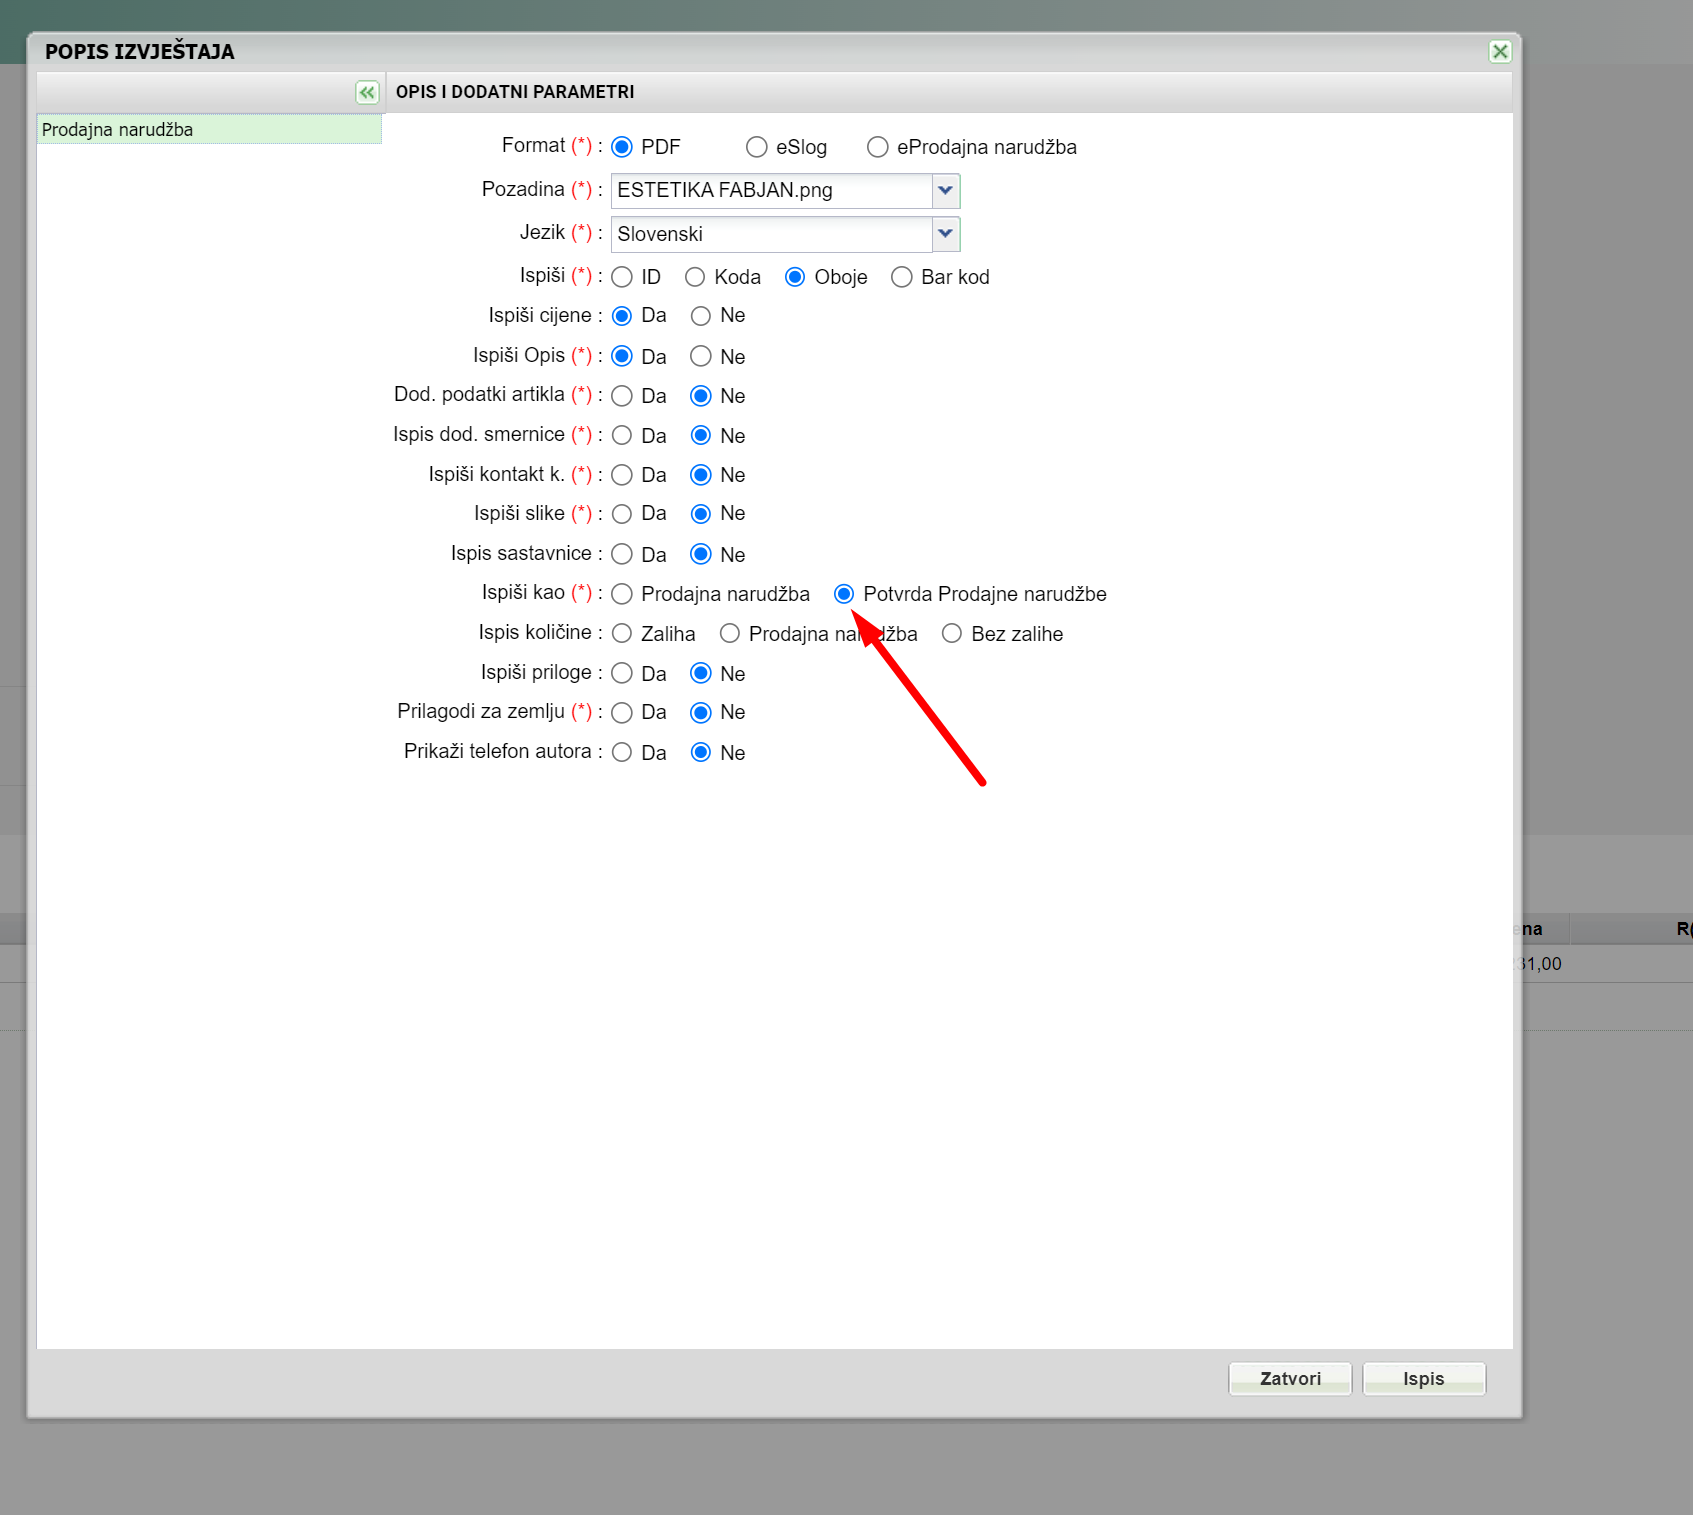Set Dod. podatki artikla to Ne
The height and width of the screenshot is (1515, 1693).
[x=701, y=396]
